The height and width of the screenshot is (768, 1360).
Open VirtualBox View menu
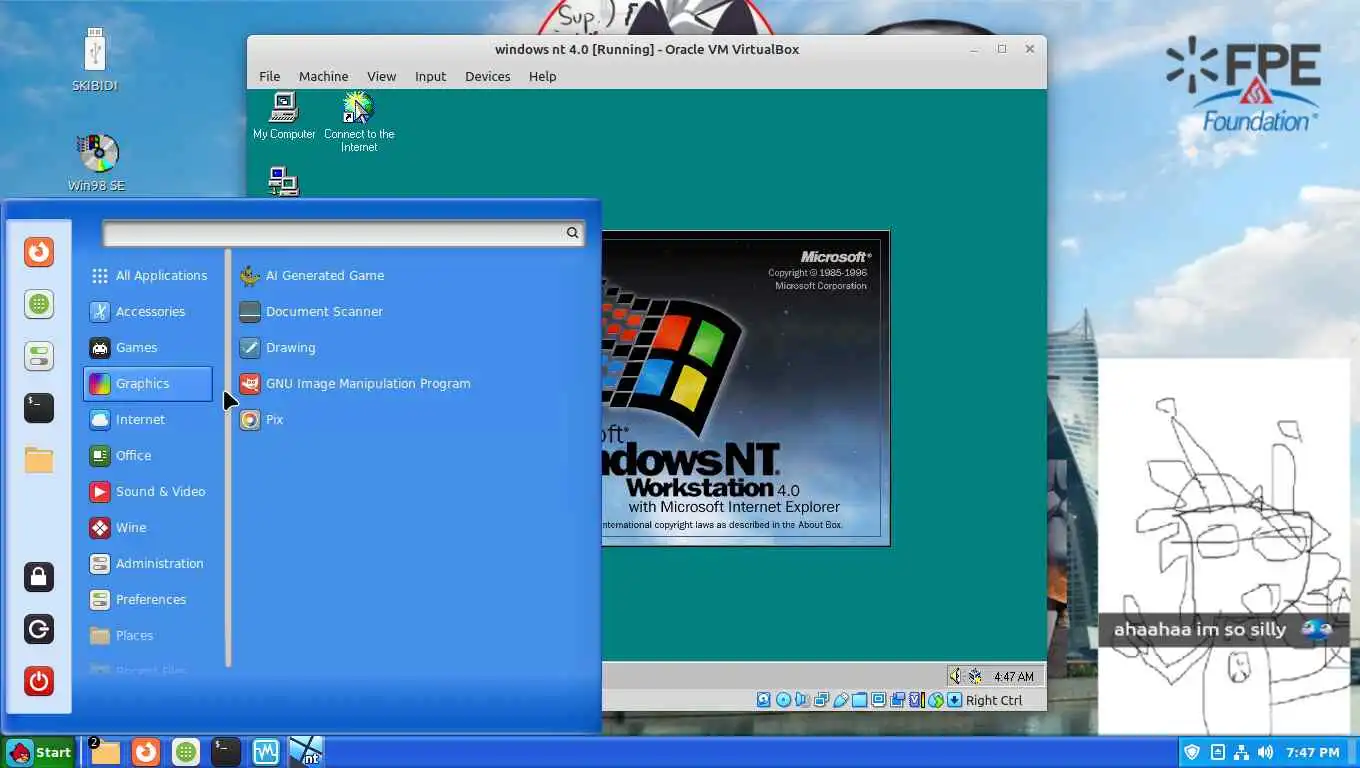coord(381,76)
